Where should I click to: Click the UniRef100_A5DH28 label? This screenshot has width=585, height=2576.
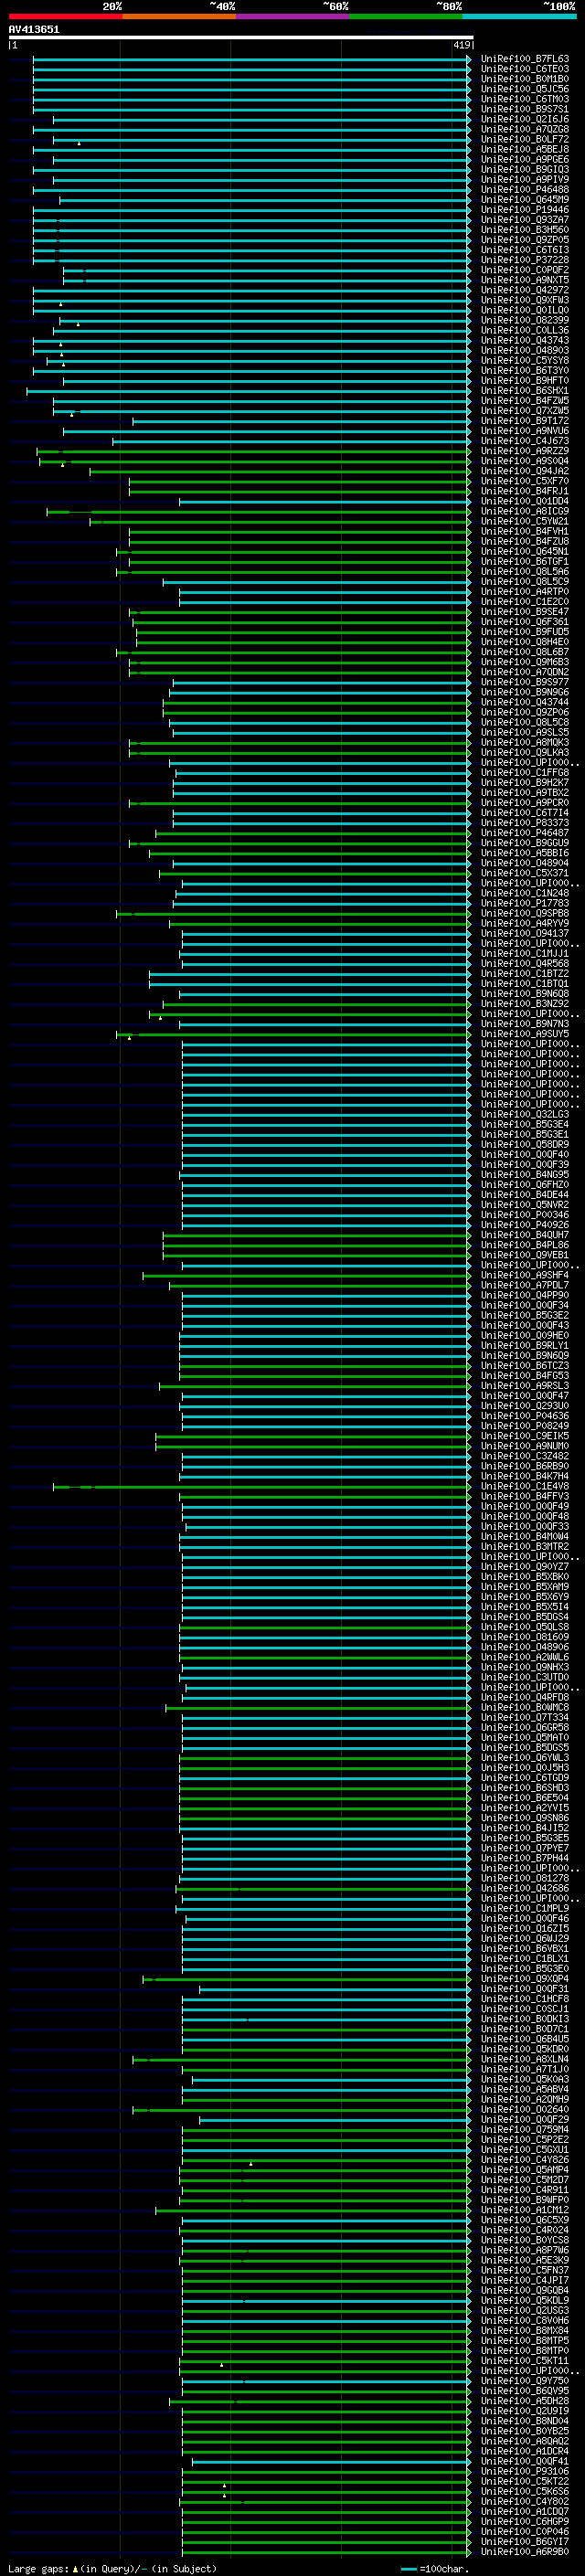coord(525,2401)
